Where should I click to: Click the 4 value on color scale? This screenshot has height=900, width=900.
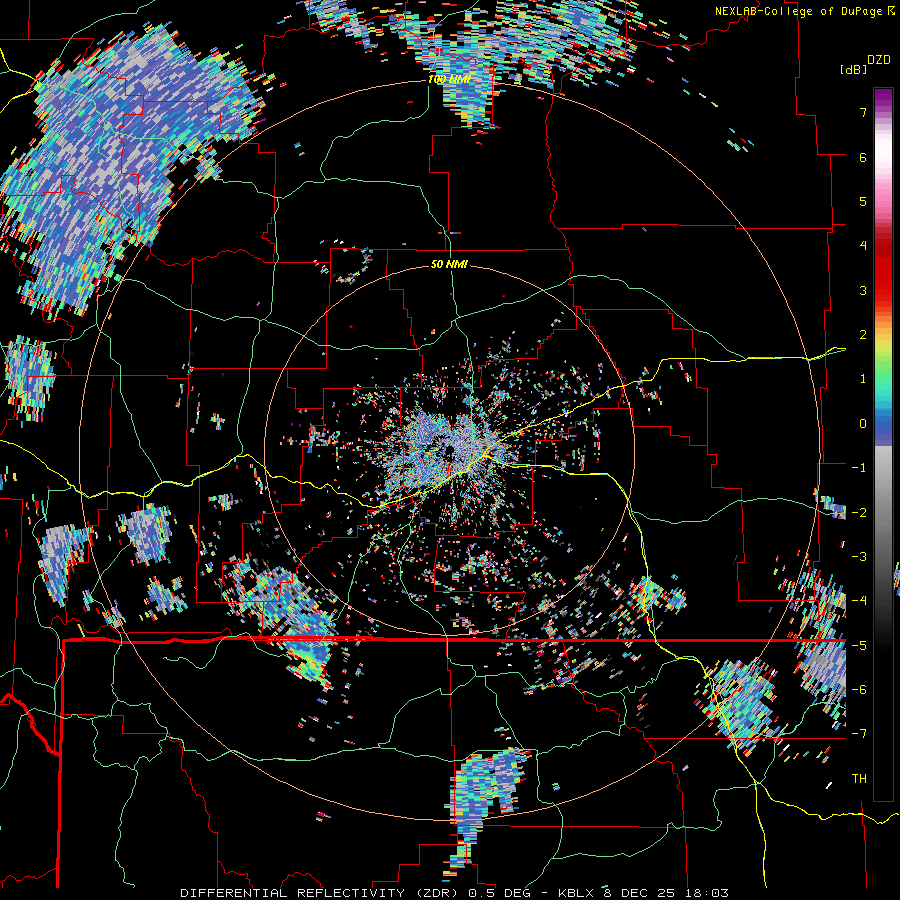click(863, 246)
